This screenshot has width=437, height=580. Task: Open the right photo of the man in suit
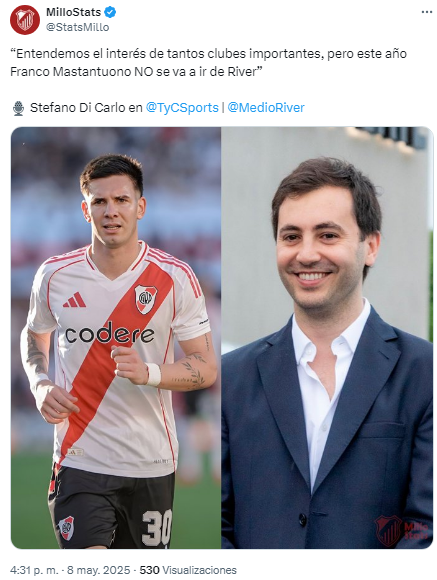click(x=327, y=338)
